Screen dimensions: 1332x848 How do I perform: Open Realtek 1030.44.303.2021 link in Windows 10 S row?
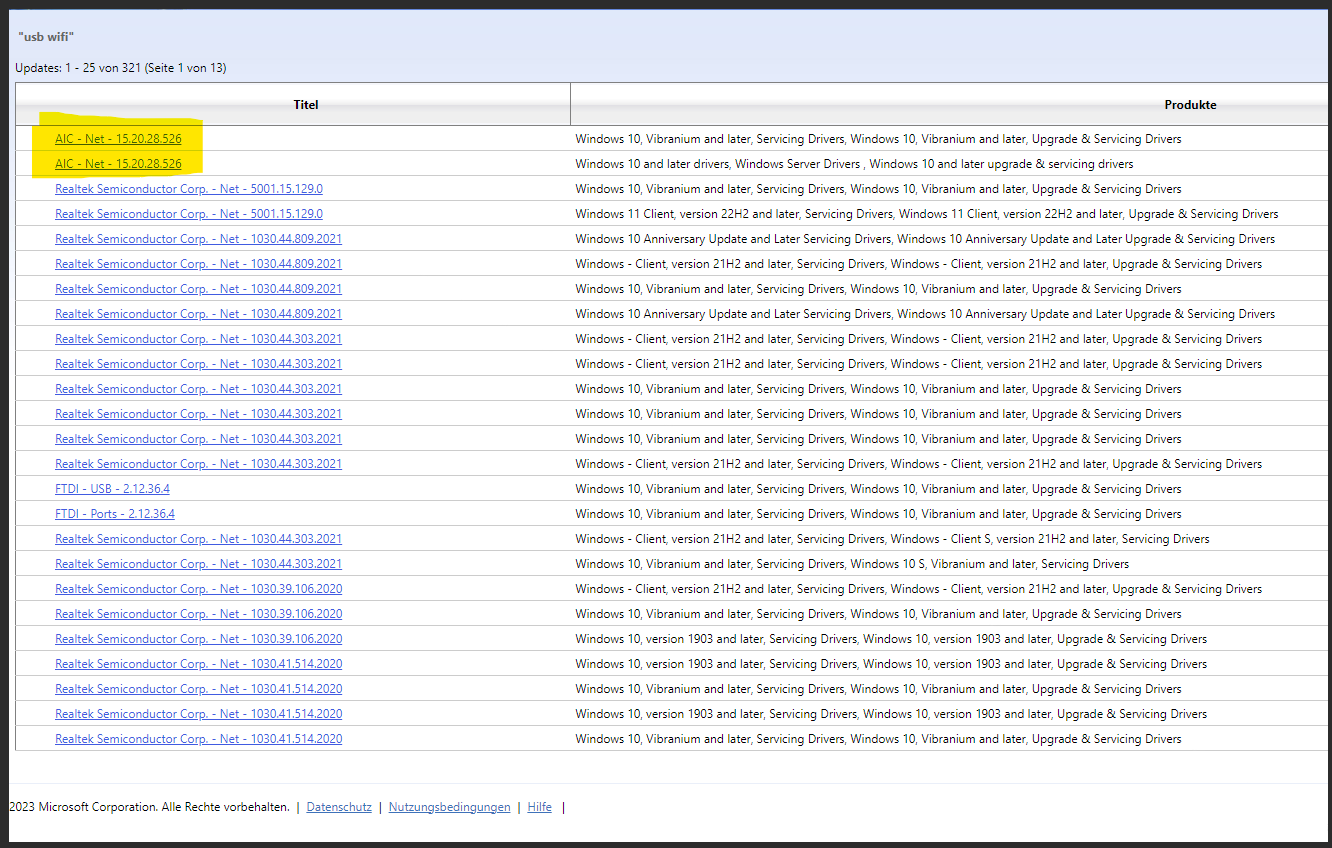point(198,564)
